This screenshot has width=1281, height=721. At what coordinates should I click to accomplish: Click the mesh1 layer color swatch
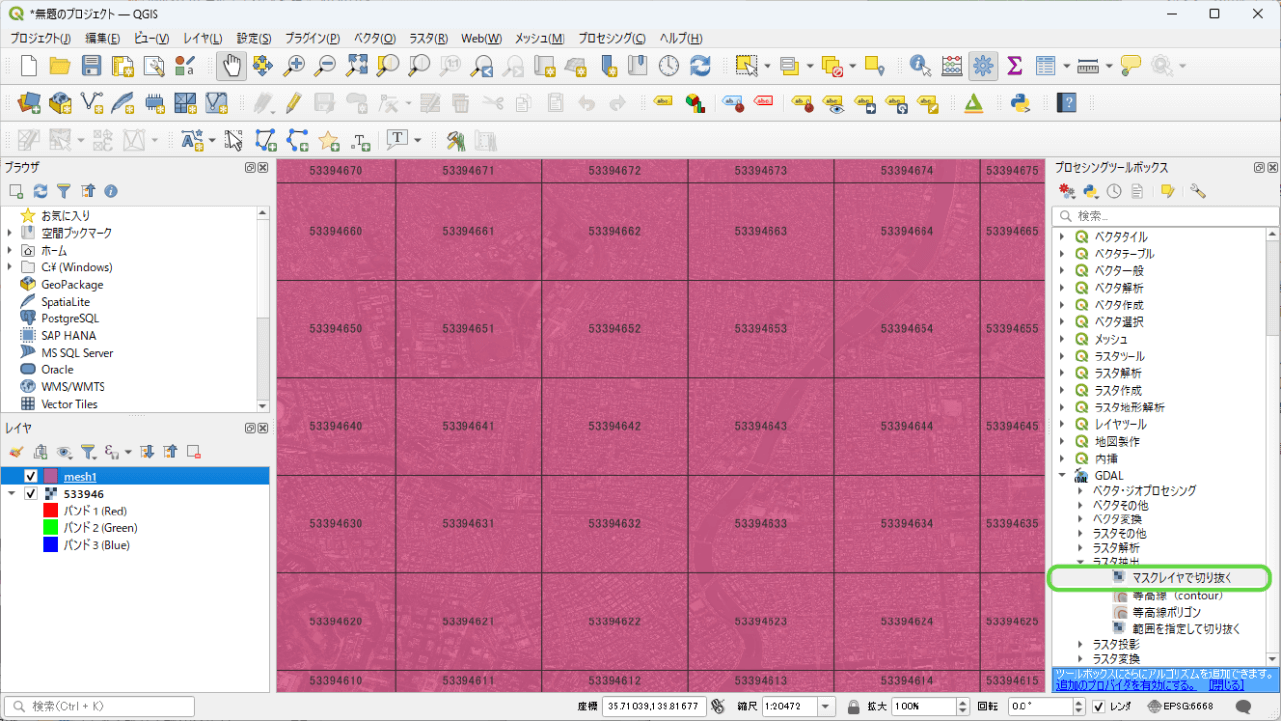51,477
